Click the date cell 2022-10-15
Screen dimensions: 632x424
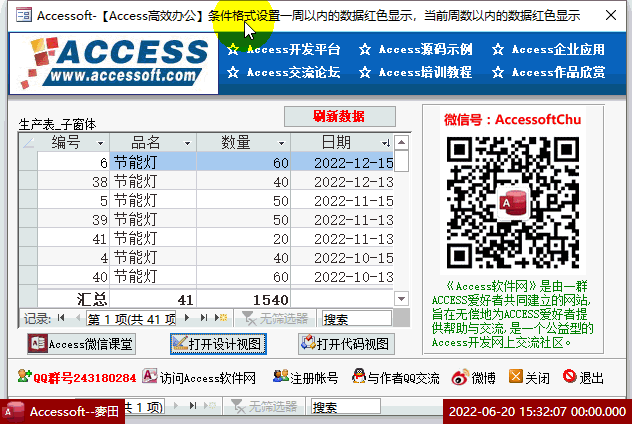point(342,258)
